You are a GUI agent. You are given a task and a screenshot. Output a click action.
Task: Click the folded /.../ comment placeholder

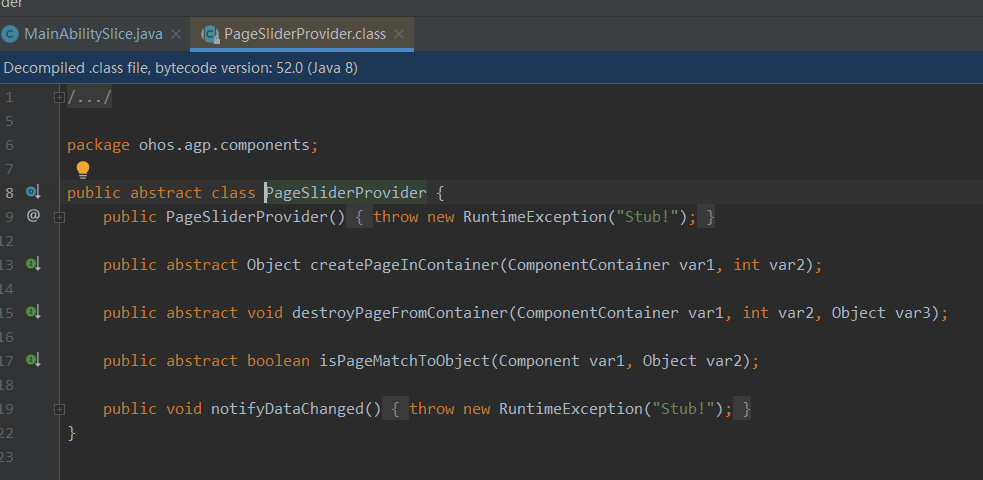tap(90, 98)
